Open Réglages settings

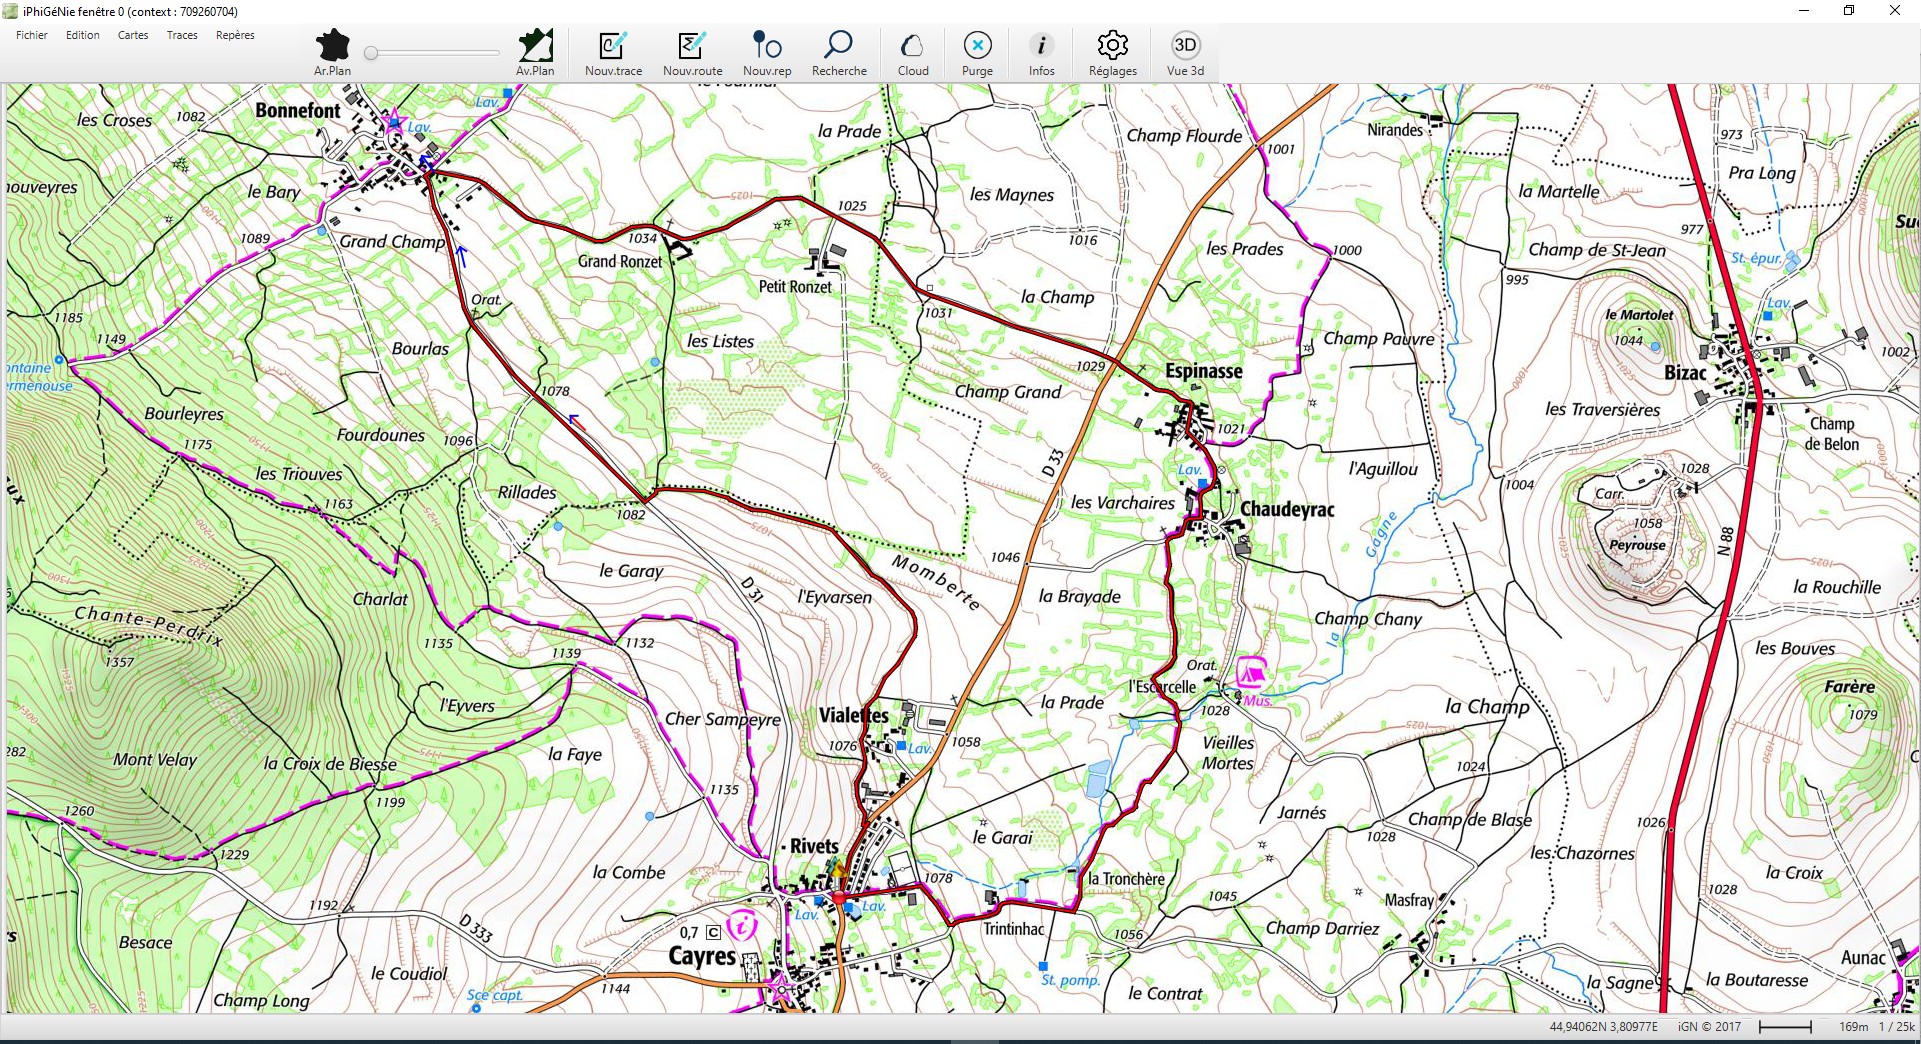pos(1112,47)
